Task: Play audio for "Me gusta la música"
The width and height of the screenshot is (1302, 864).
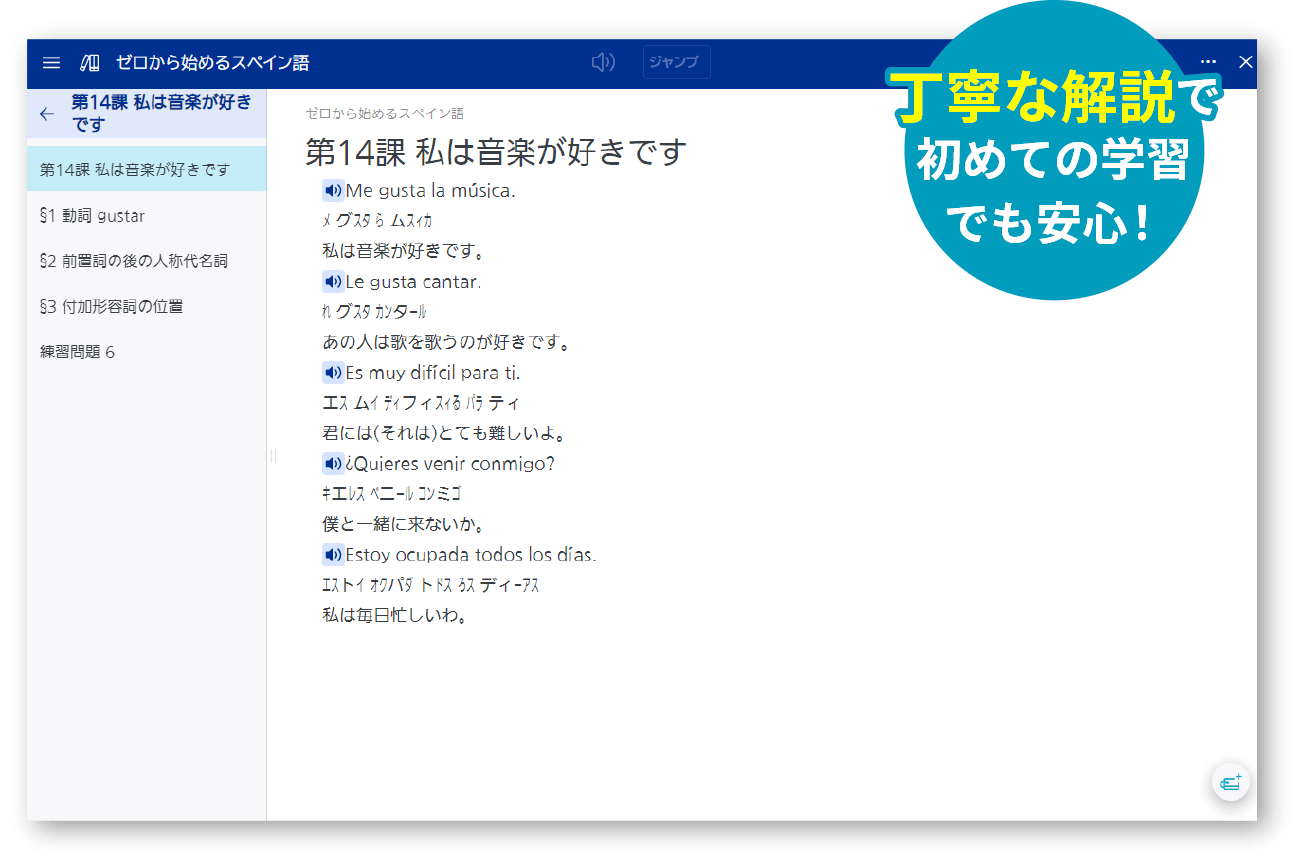Action: click(334, 190)
